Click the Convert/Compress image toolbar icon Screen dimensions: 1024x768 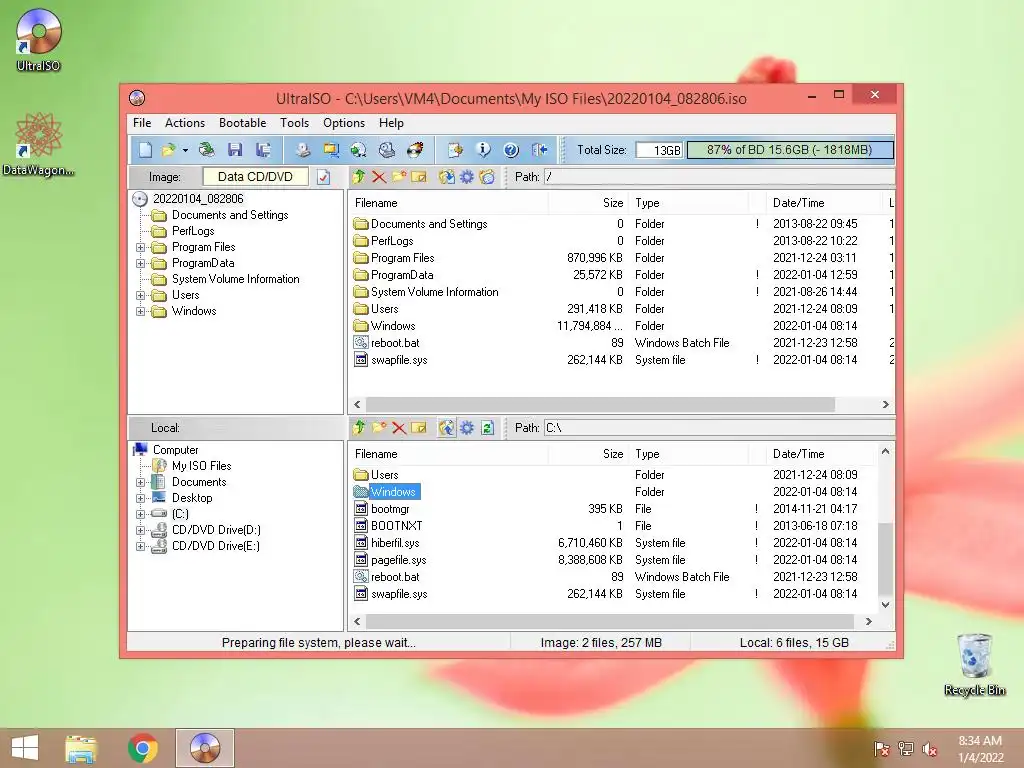click(x=331, y=150)
